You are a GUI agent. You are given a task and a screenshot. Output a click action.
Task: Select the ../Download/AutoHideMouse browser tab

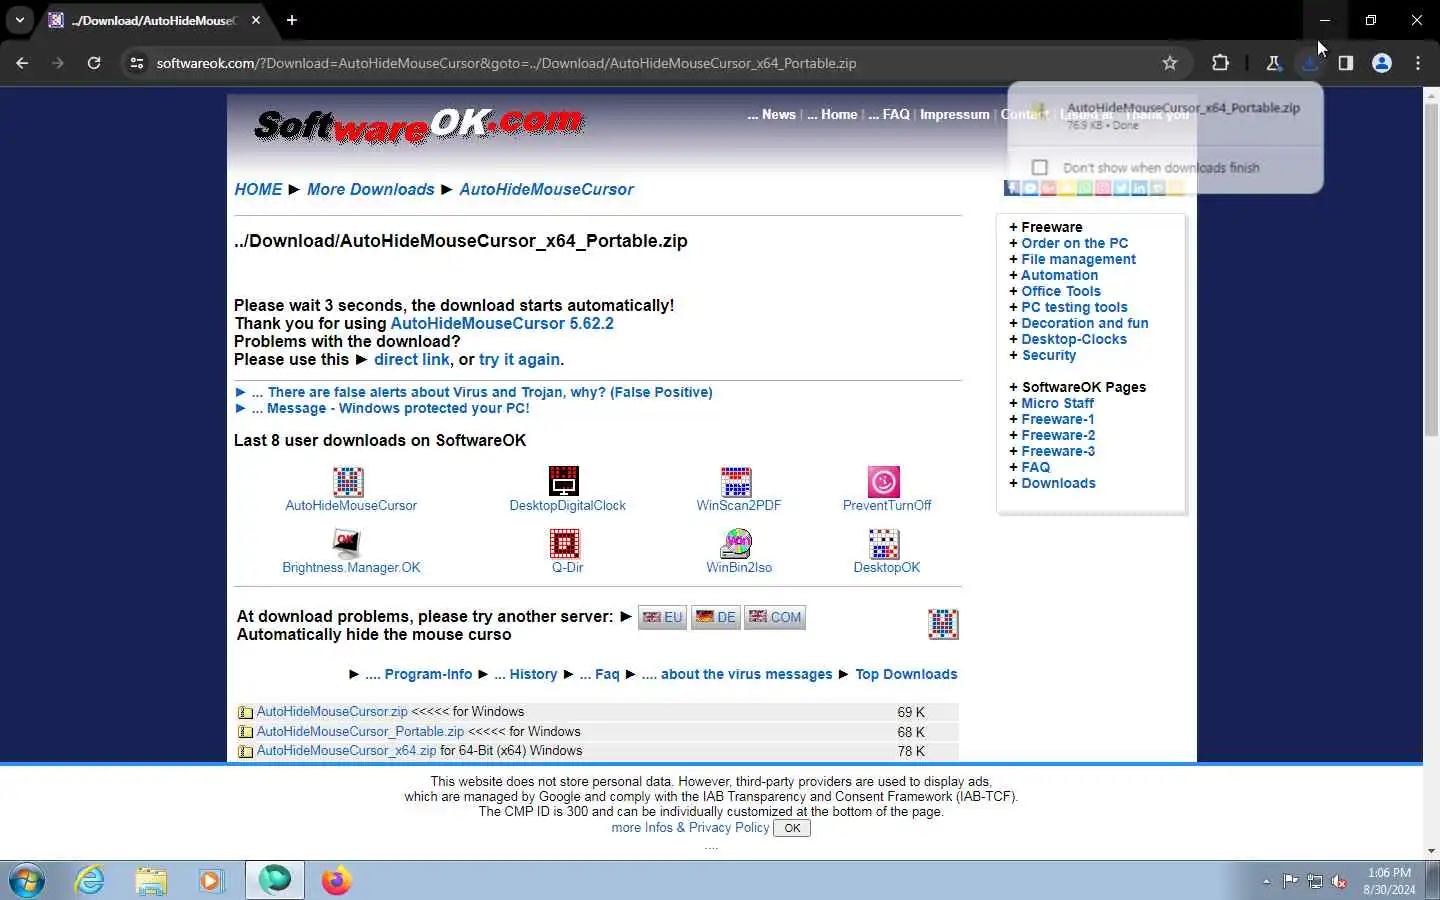pyautogui.click(x=155, y=20)
